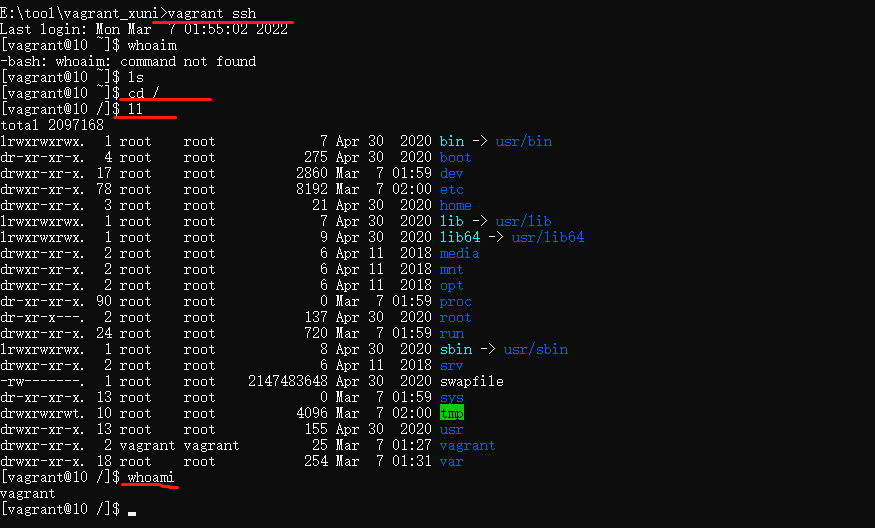
Task: Select the 'Last login: Mon Mar 7 01:55:02 2022' line
Action: pos(144,29)
